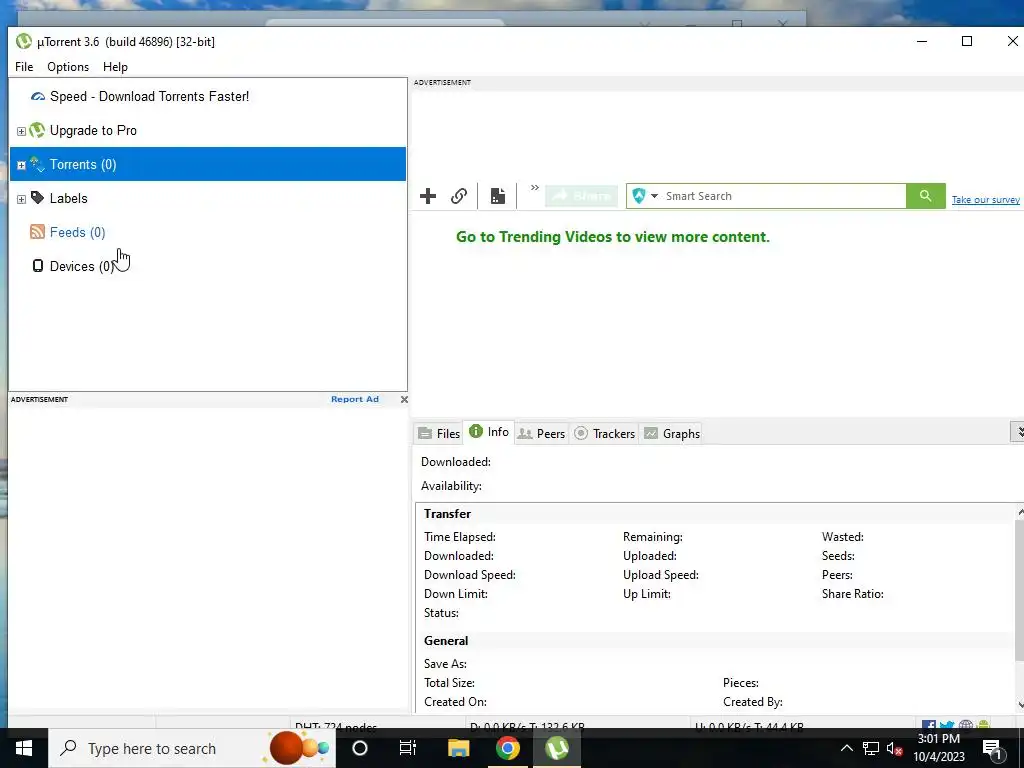Open File Explorer from taskbar
This screenshot has height=768, width=1024.
458,748
